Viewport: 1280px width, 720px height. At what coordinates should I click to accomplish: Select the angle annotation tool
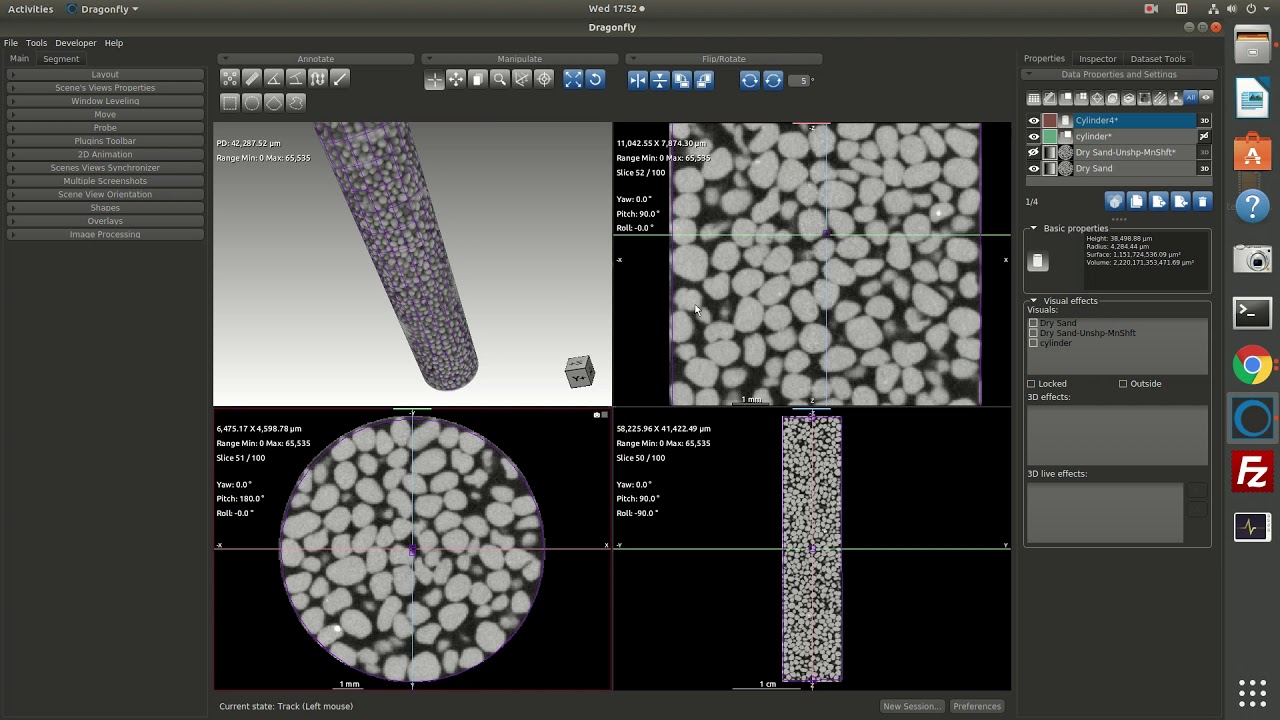coord(274,79)
